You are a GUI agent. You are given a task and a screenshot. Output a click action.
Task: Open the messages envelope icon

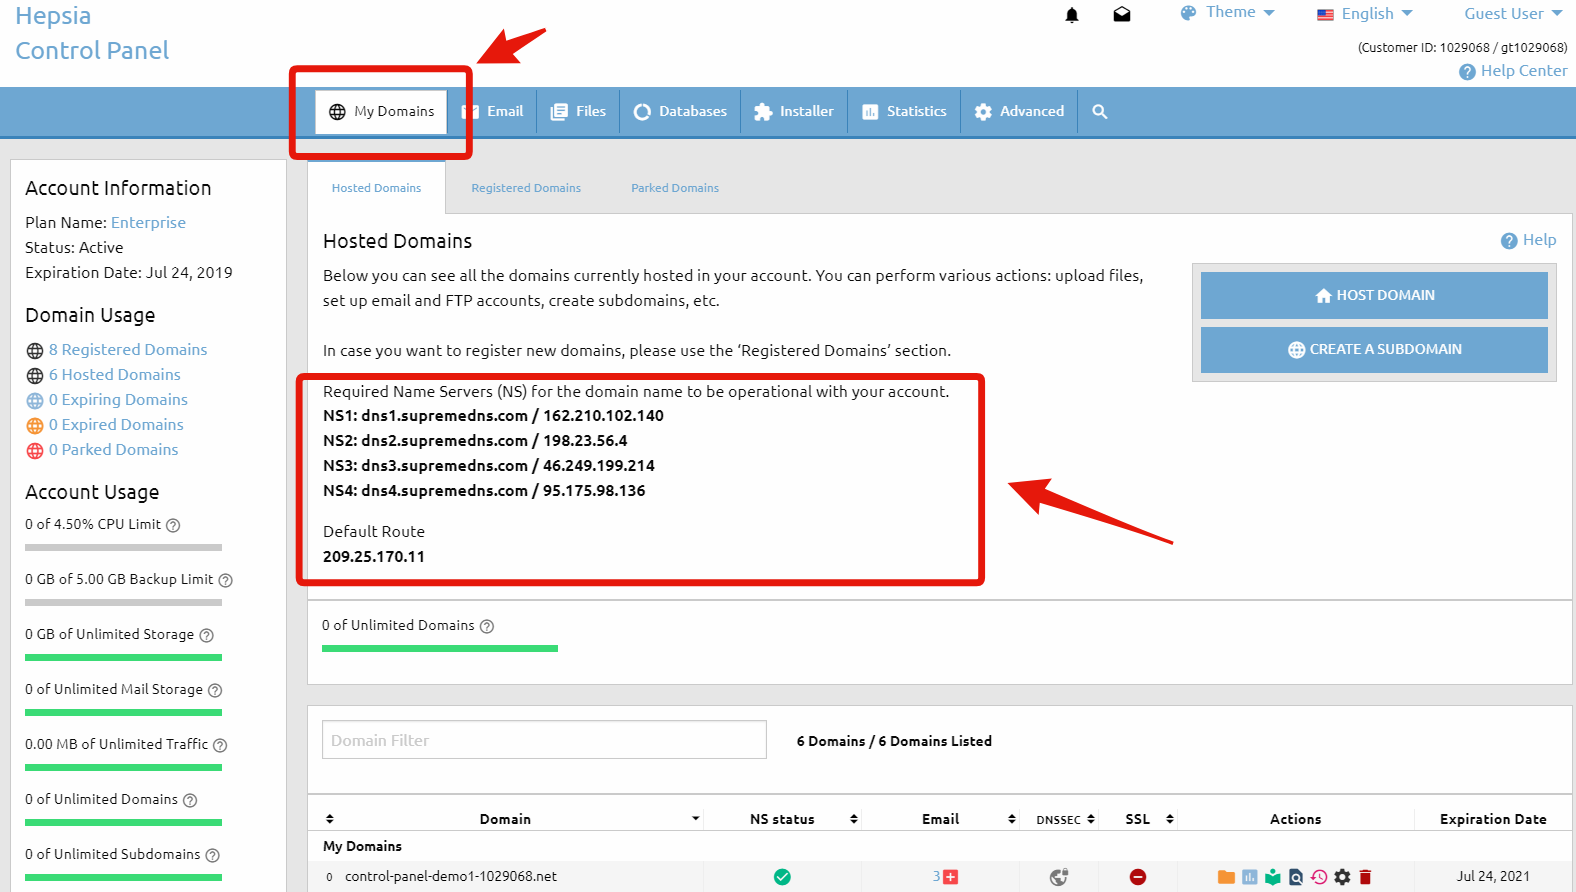click(x=1122, y=15)
